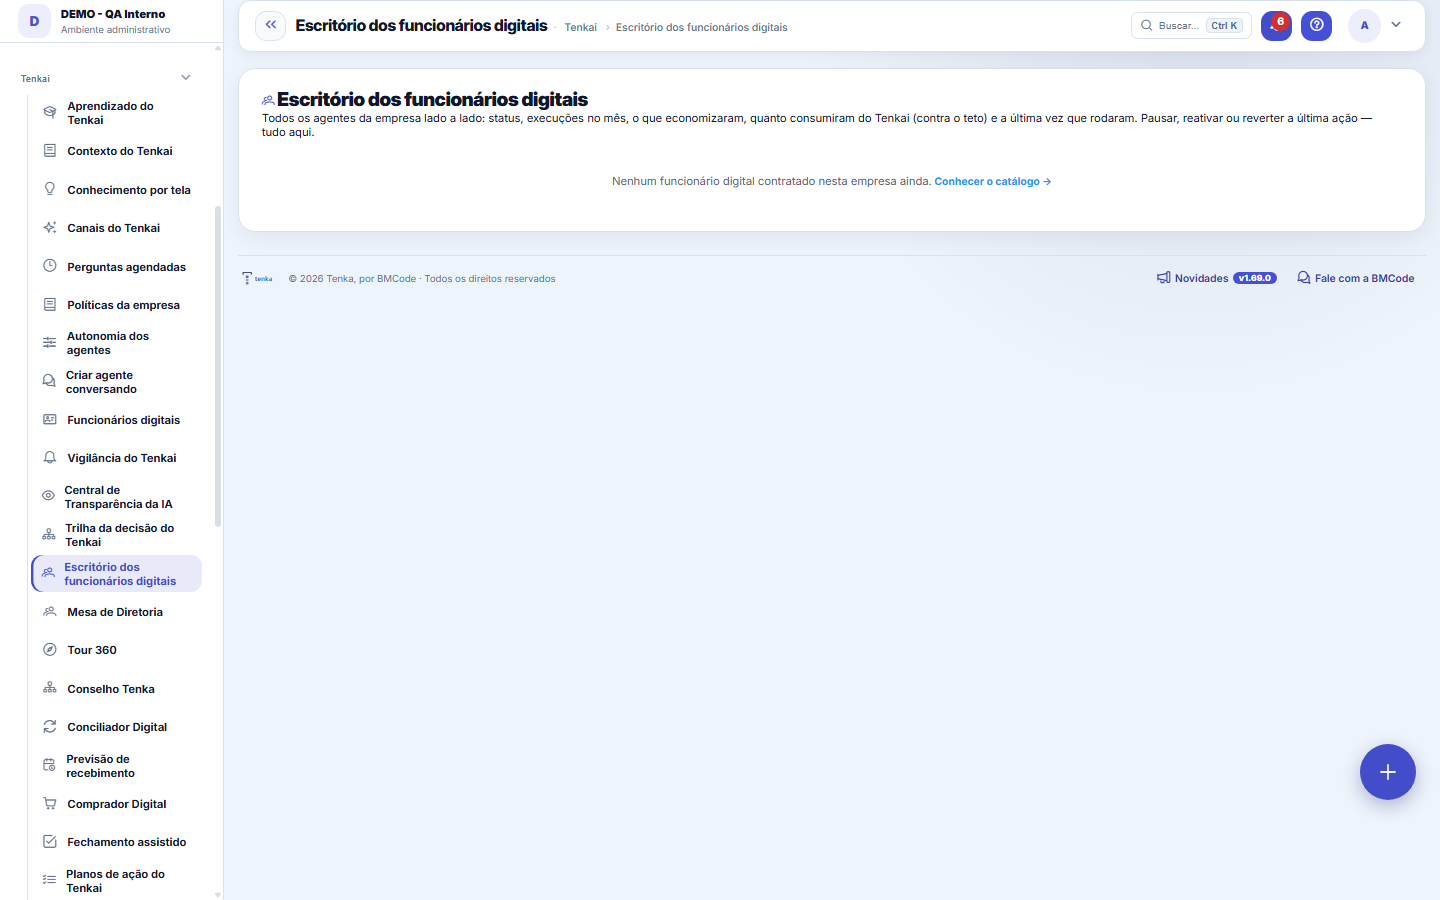Click the compass icon for Tour 360
Image resolution: width=1440 pixels, height=900 pixels.
tap(49, 650)
